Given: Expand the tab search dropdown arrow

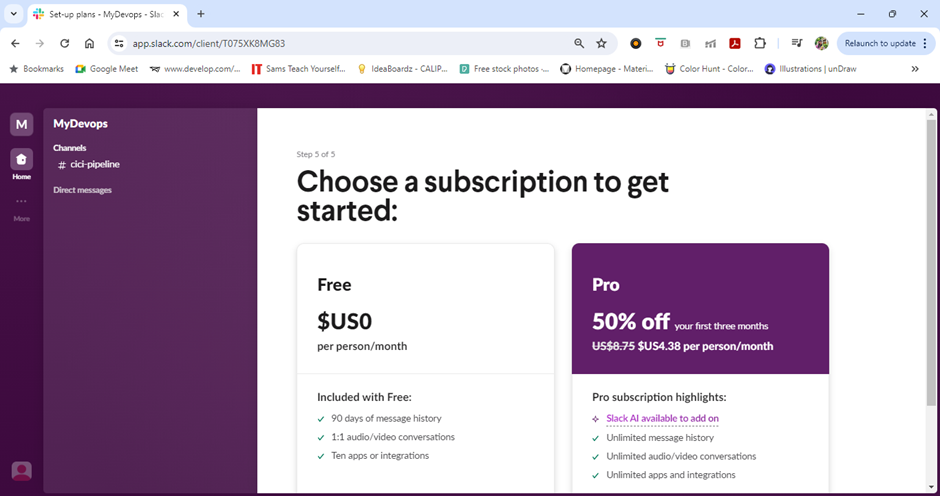Looking at the screenshot, I should pos(14,14).
